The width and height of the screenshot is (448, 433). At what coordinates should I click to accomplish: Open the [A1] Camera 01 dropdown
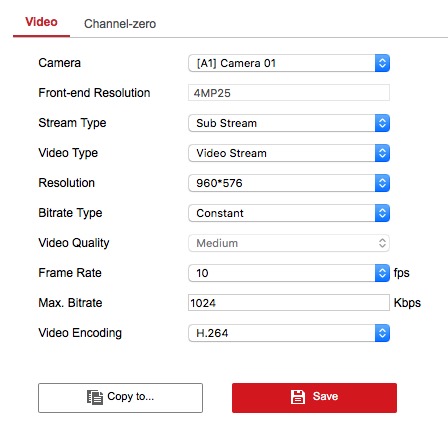click(289, 63)
